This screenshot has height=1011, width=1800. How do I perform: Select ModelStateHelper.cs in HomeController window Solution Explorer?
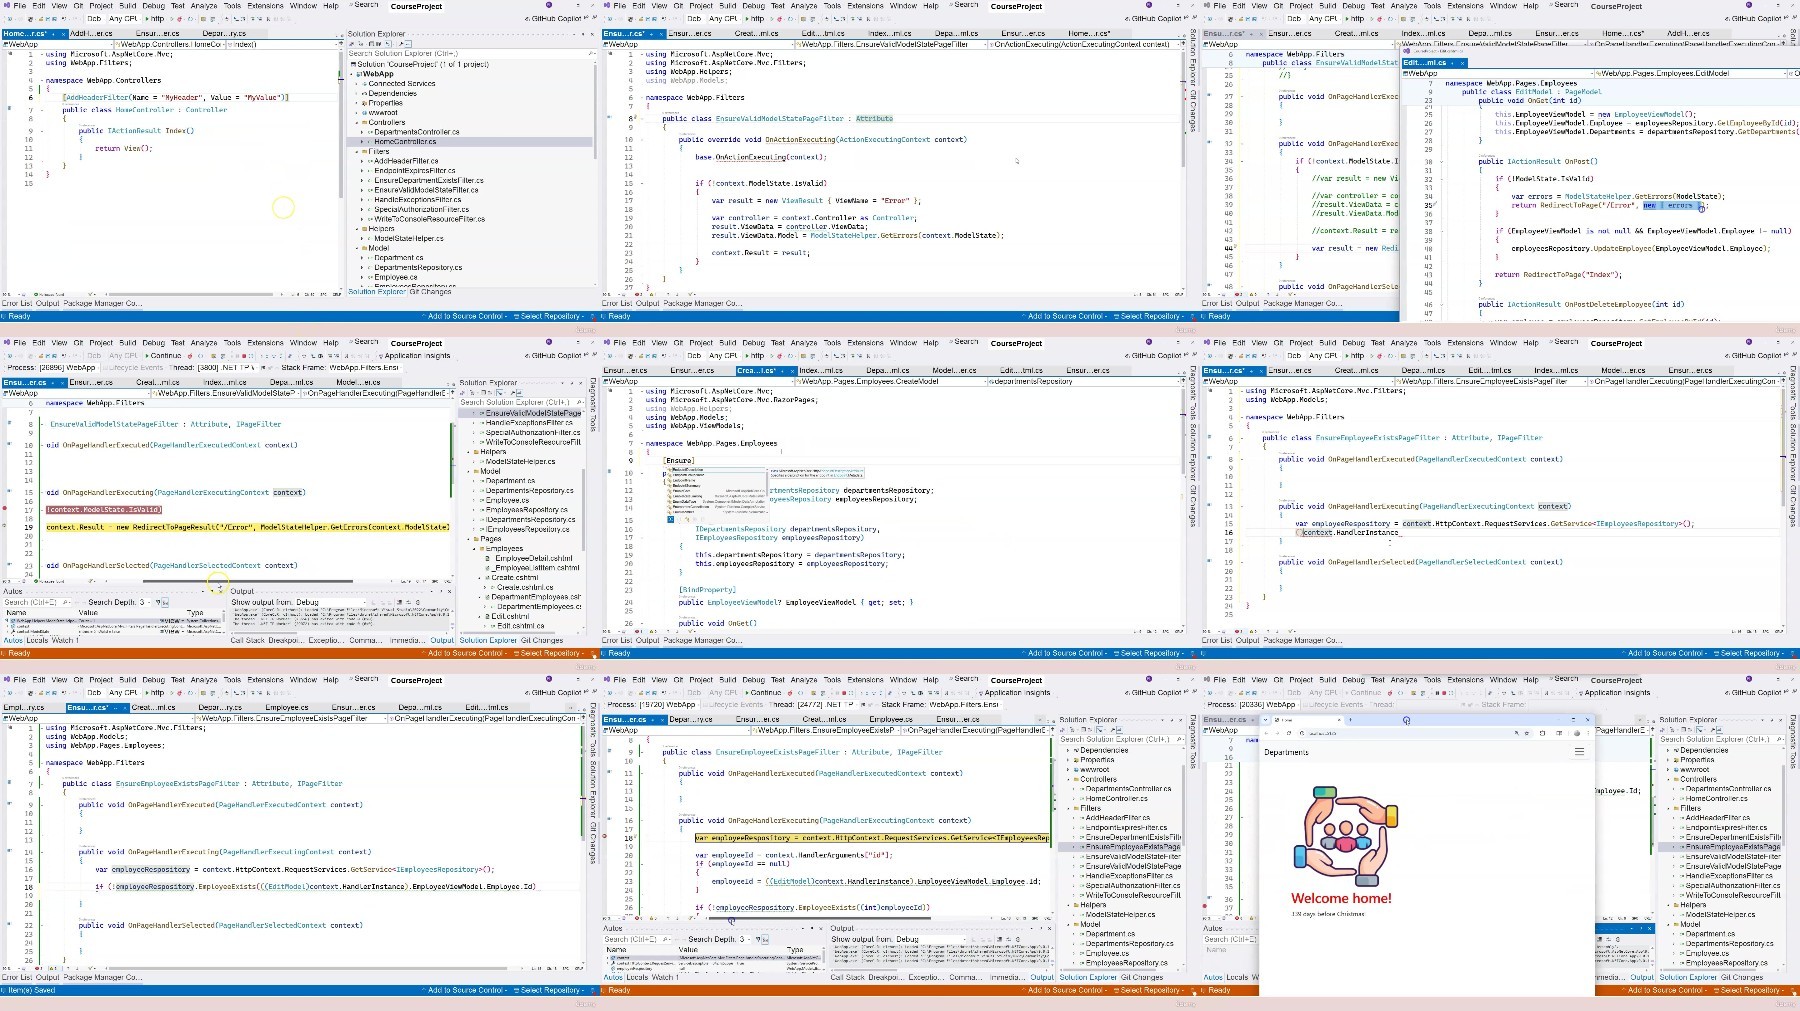[409, 238]
